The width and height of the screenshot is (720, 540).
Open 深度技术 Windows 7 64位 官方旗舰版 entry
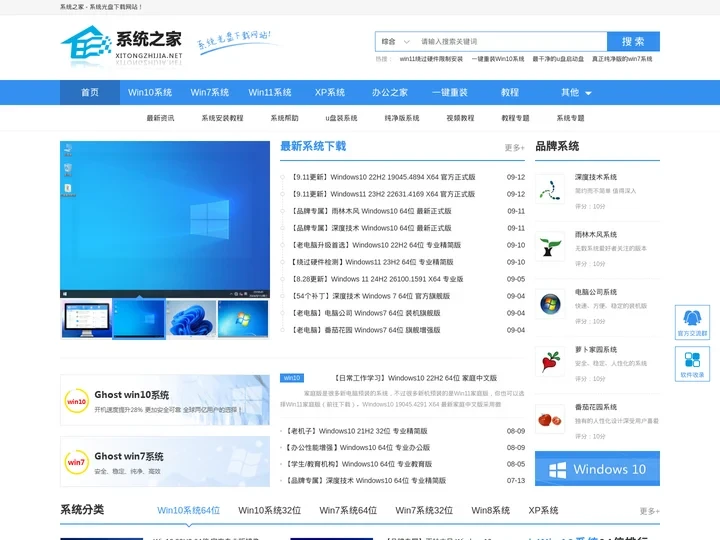[x=371, y=296]
